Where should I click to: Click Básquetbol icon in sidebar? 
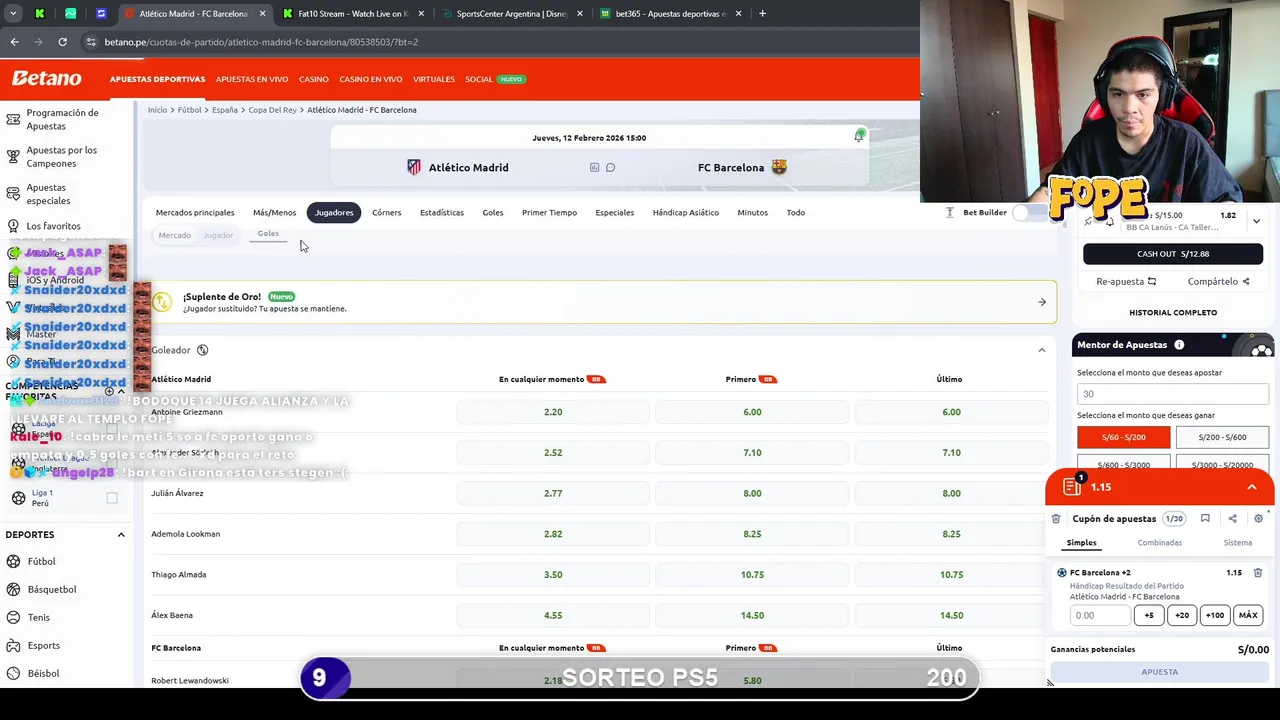click(14, 589)
